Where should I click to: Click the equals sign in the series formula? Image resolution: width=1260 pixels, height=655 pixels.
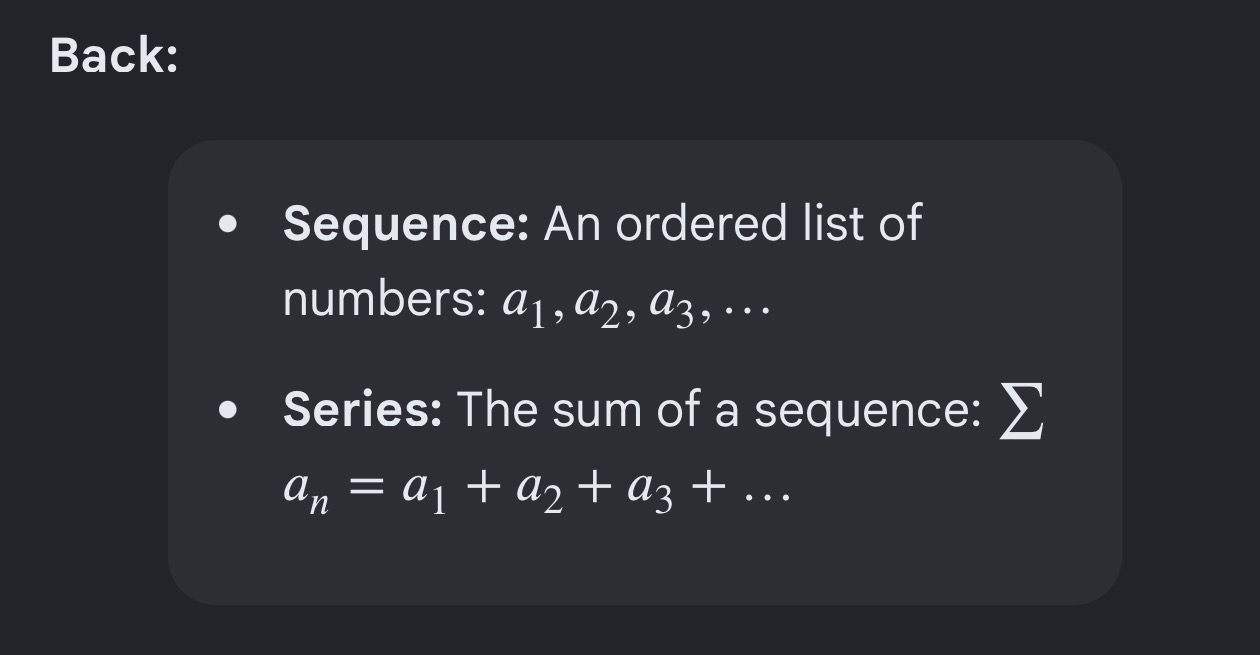(366, 489)
